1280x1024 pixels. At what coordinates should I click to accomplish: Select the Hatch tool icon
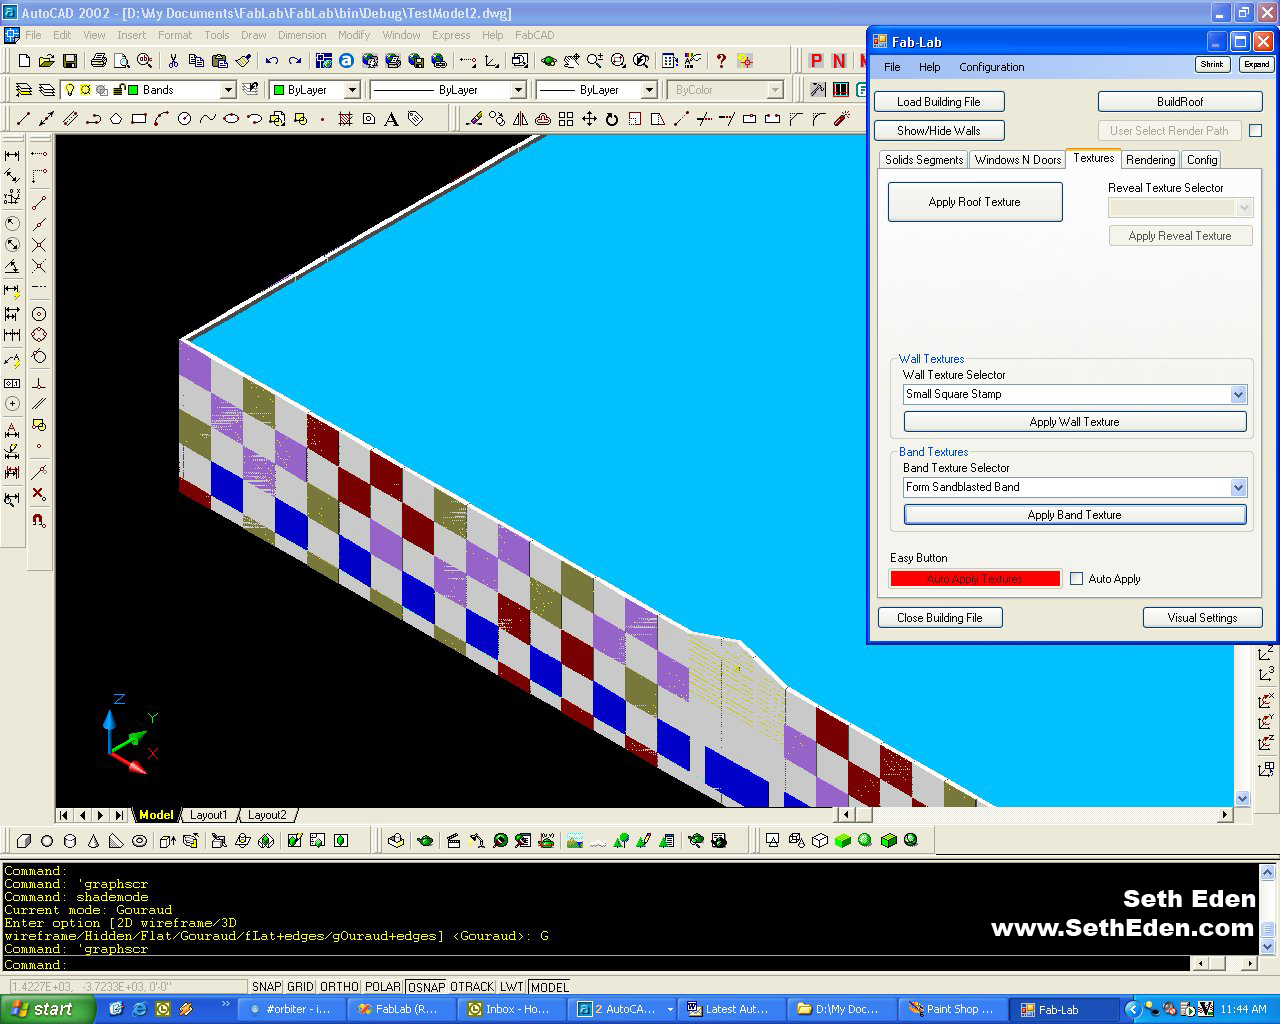coord(346,119)
